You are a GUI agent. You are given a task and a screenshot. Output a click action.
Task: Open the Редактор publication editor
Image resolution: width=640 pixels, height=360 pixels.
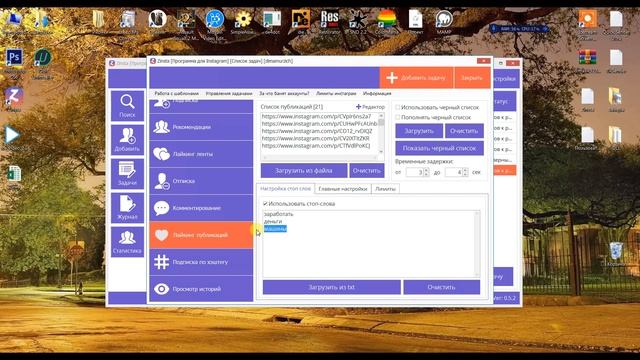tap(370, 107)
